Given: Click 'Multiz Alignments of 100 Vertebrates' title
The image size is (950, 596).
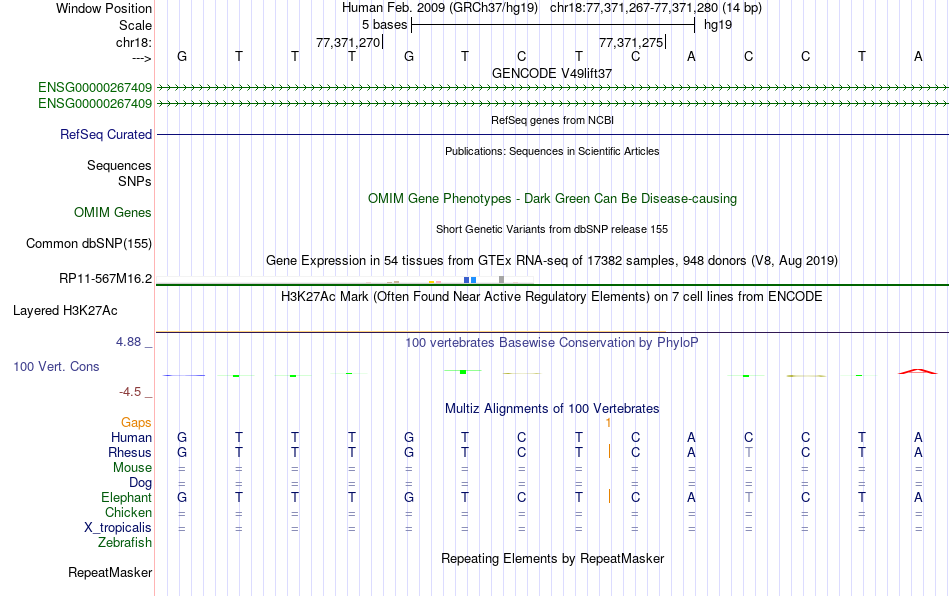Looking at the screenshot, I should click(x=552, y=408).
